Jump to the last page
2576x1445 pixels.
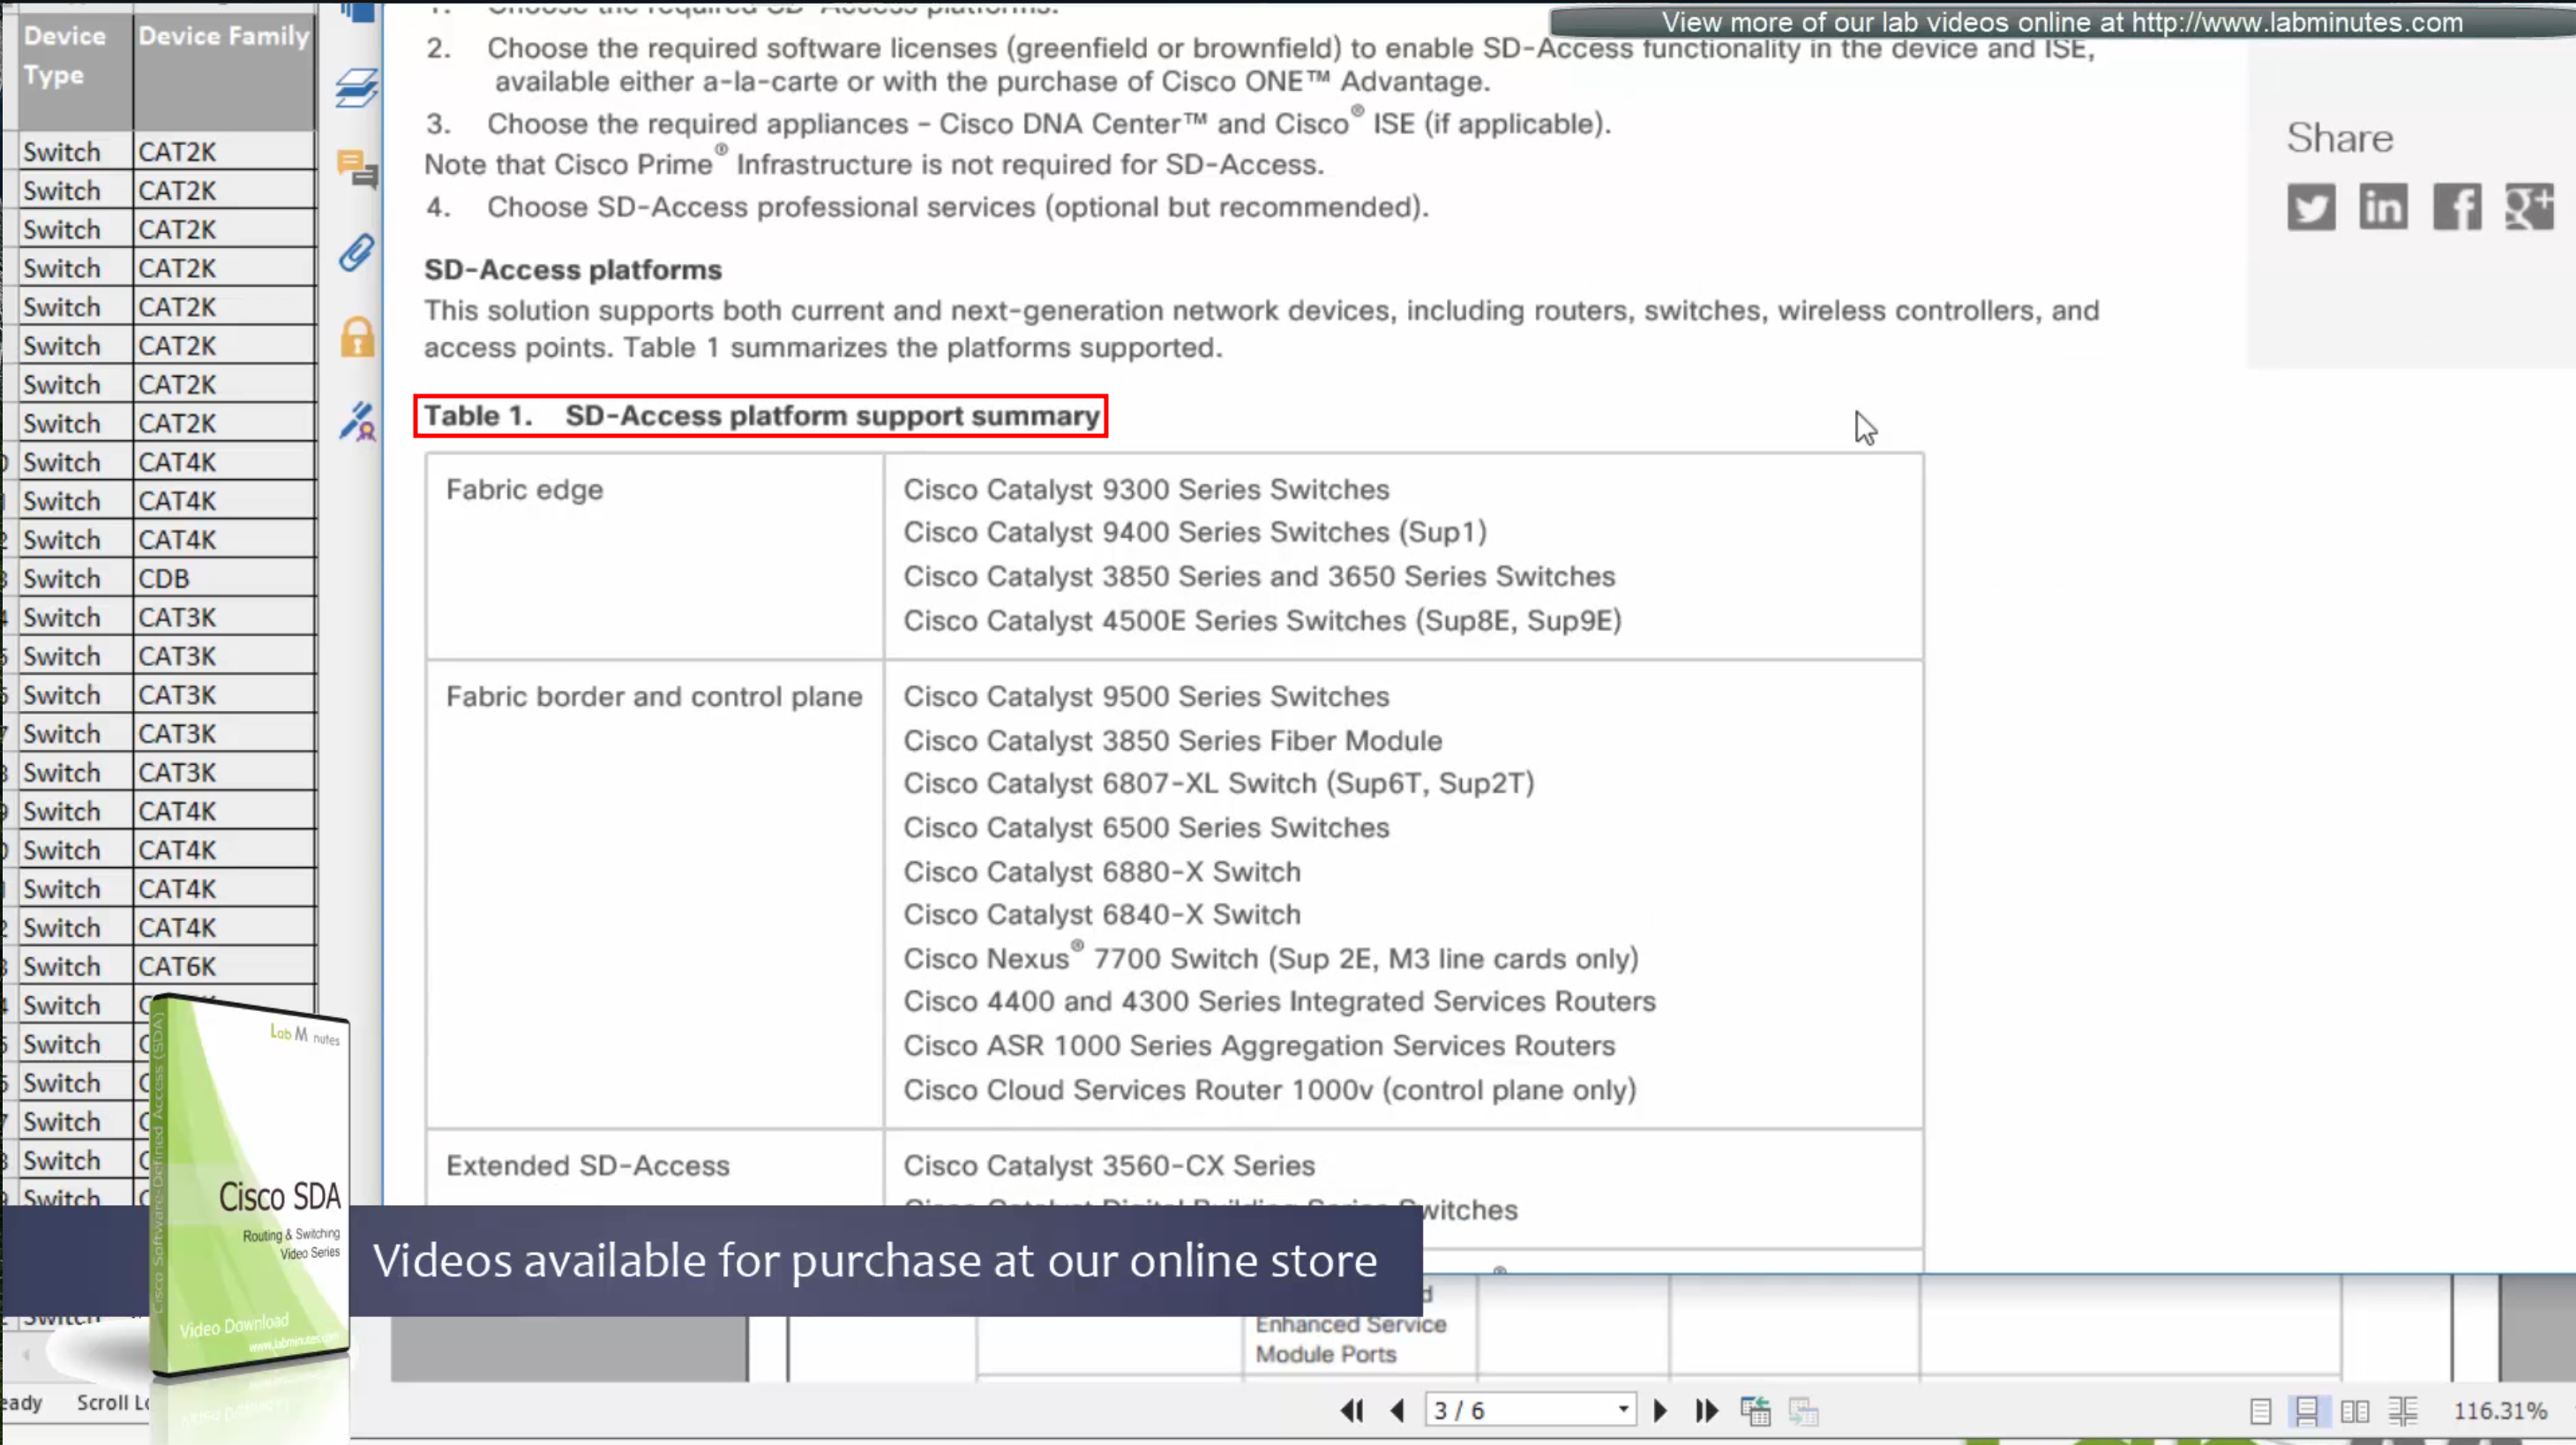[x=1706, y=1410]
